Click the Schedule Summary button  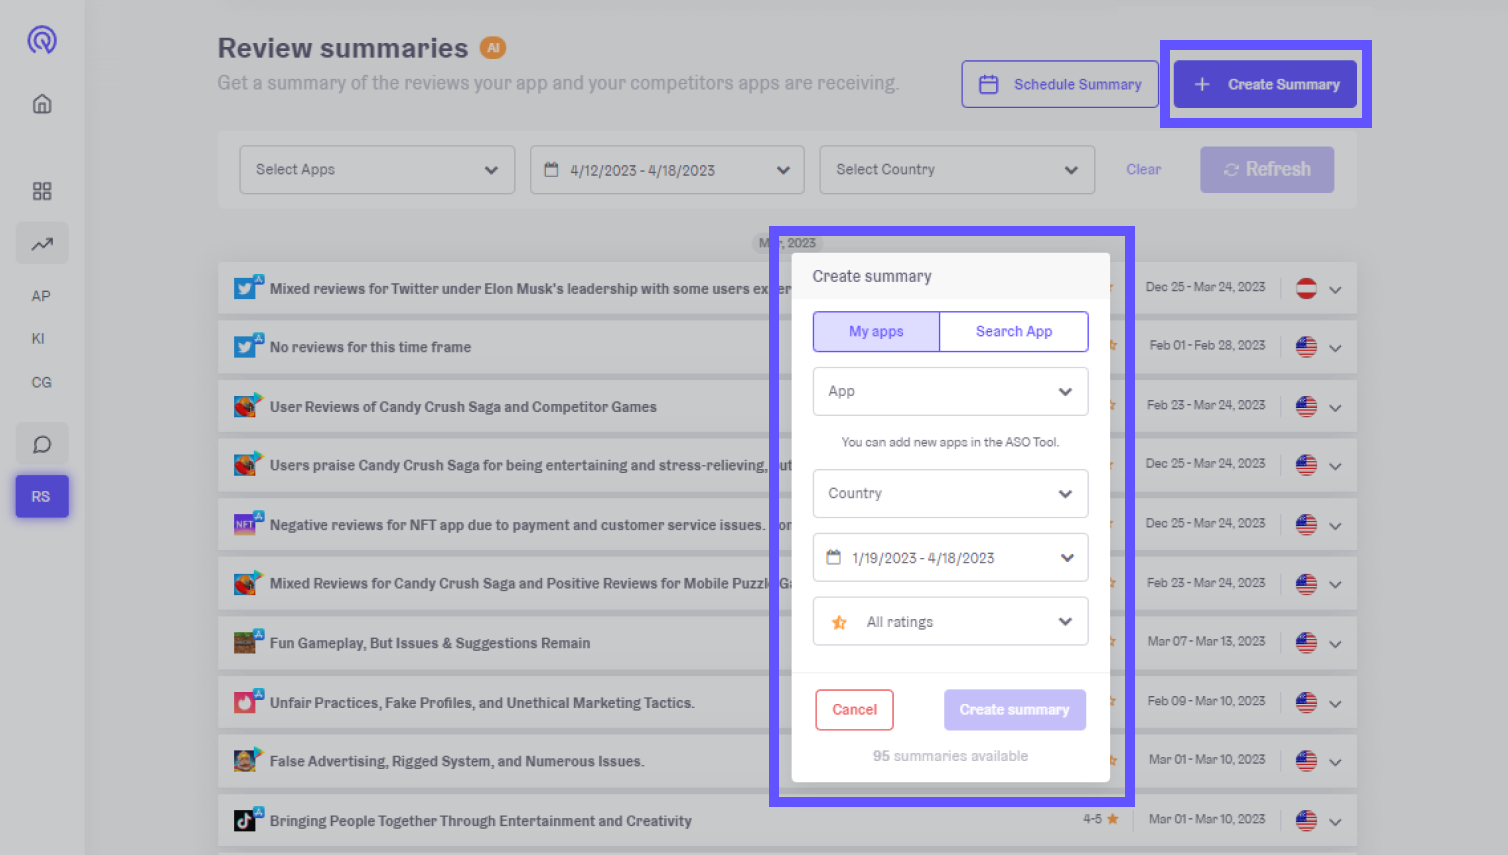[1059, 84]
